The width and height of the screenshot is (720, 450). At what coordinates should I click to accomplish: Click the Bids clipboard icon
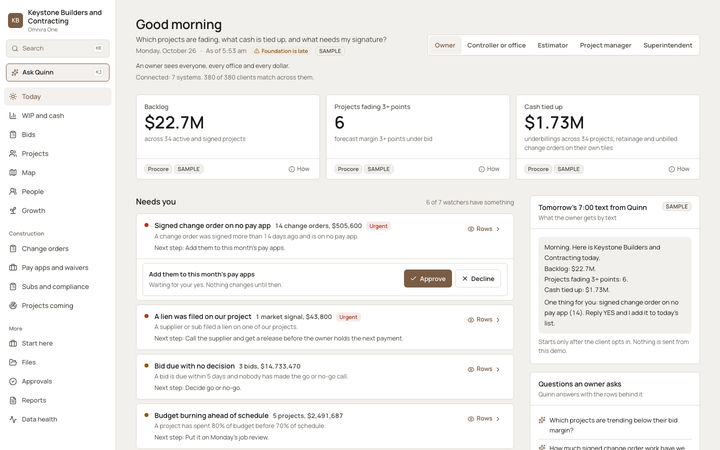13,135
